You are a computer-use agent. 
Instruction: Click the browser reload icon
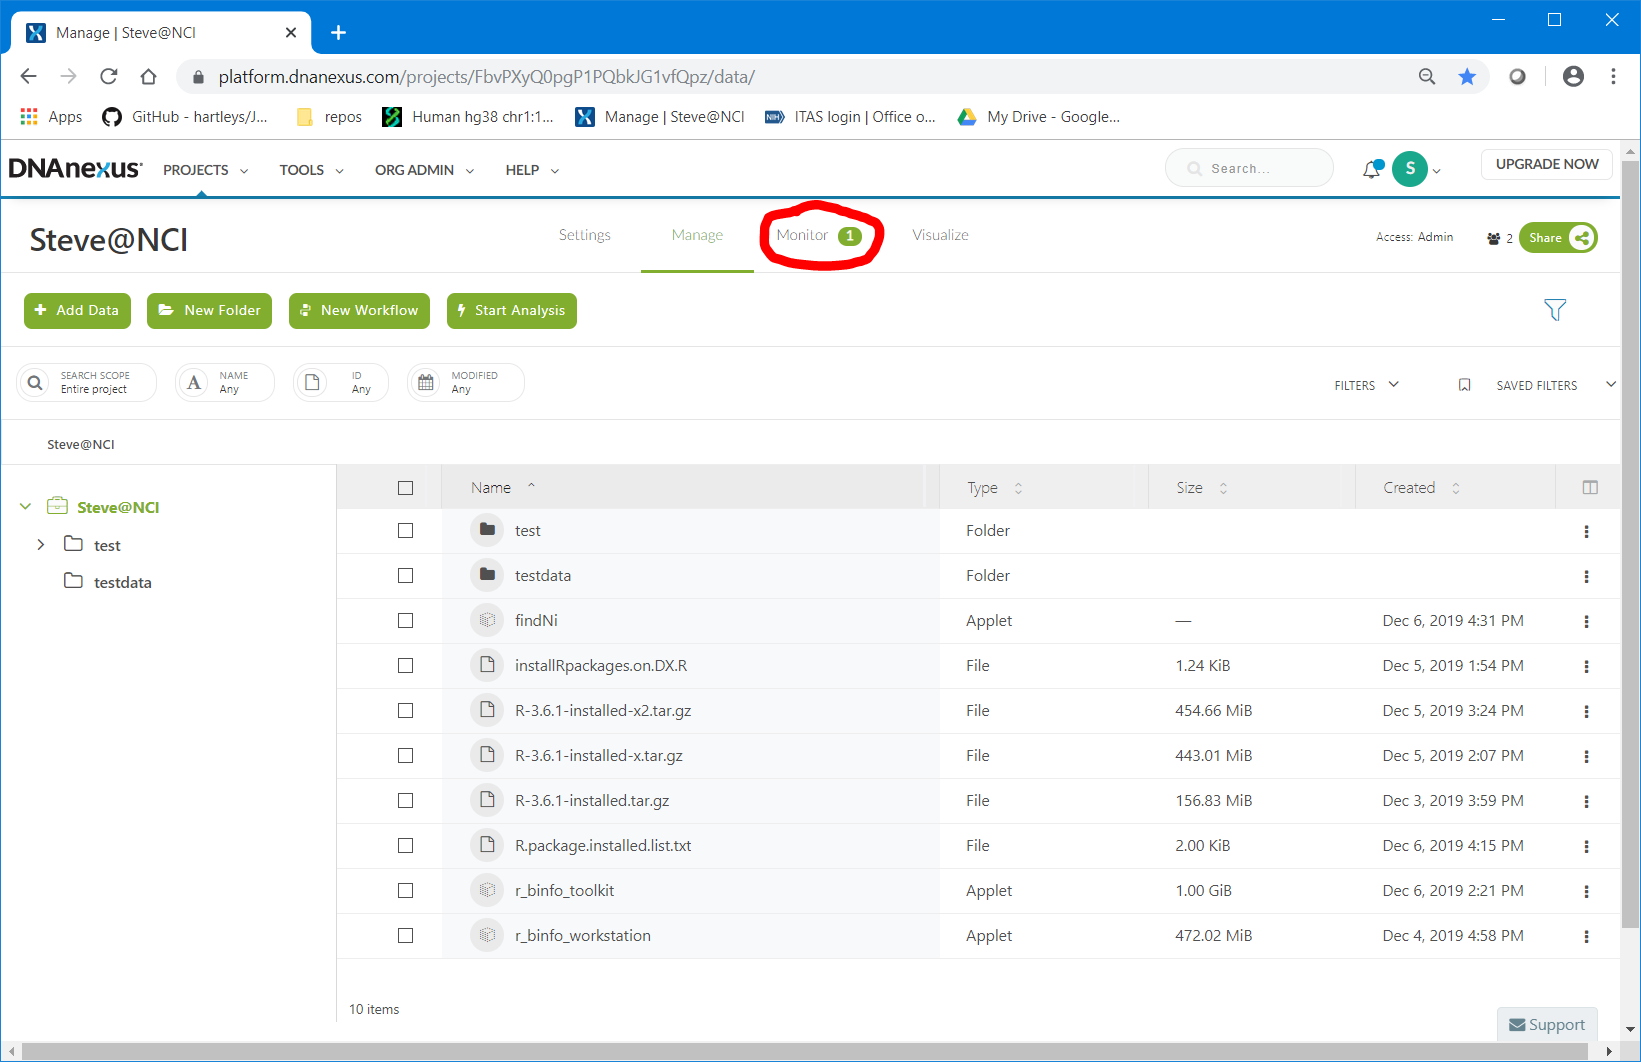[x=109, y=77]
